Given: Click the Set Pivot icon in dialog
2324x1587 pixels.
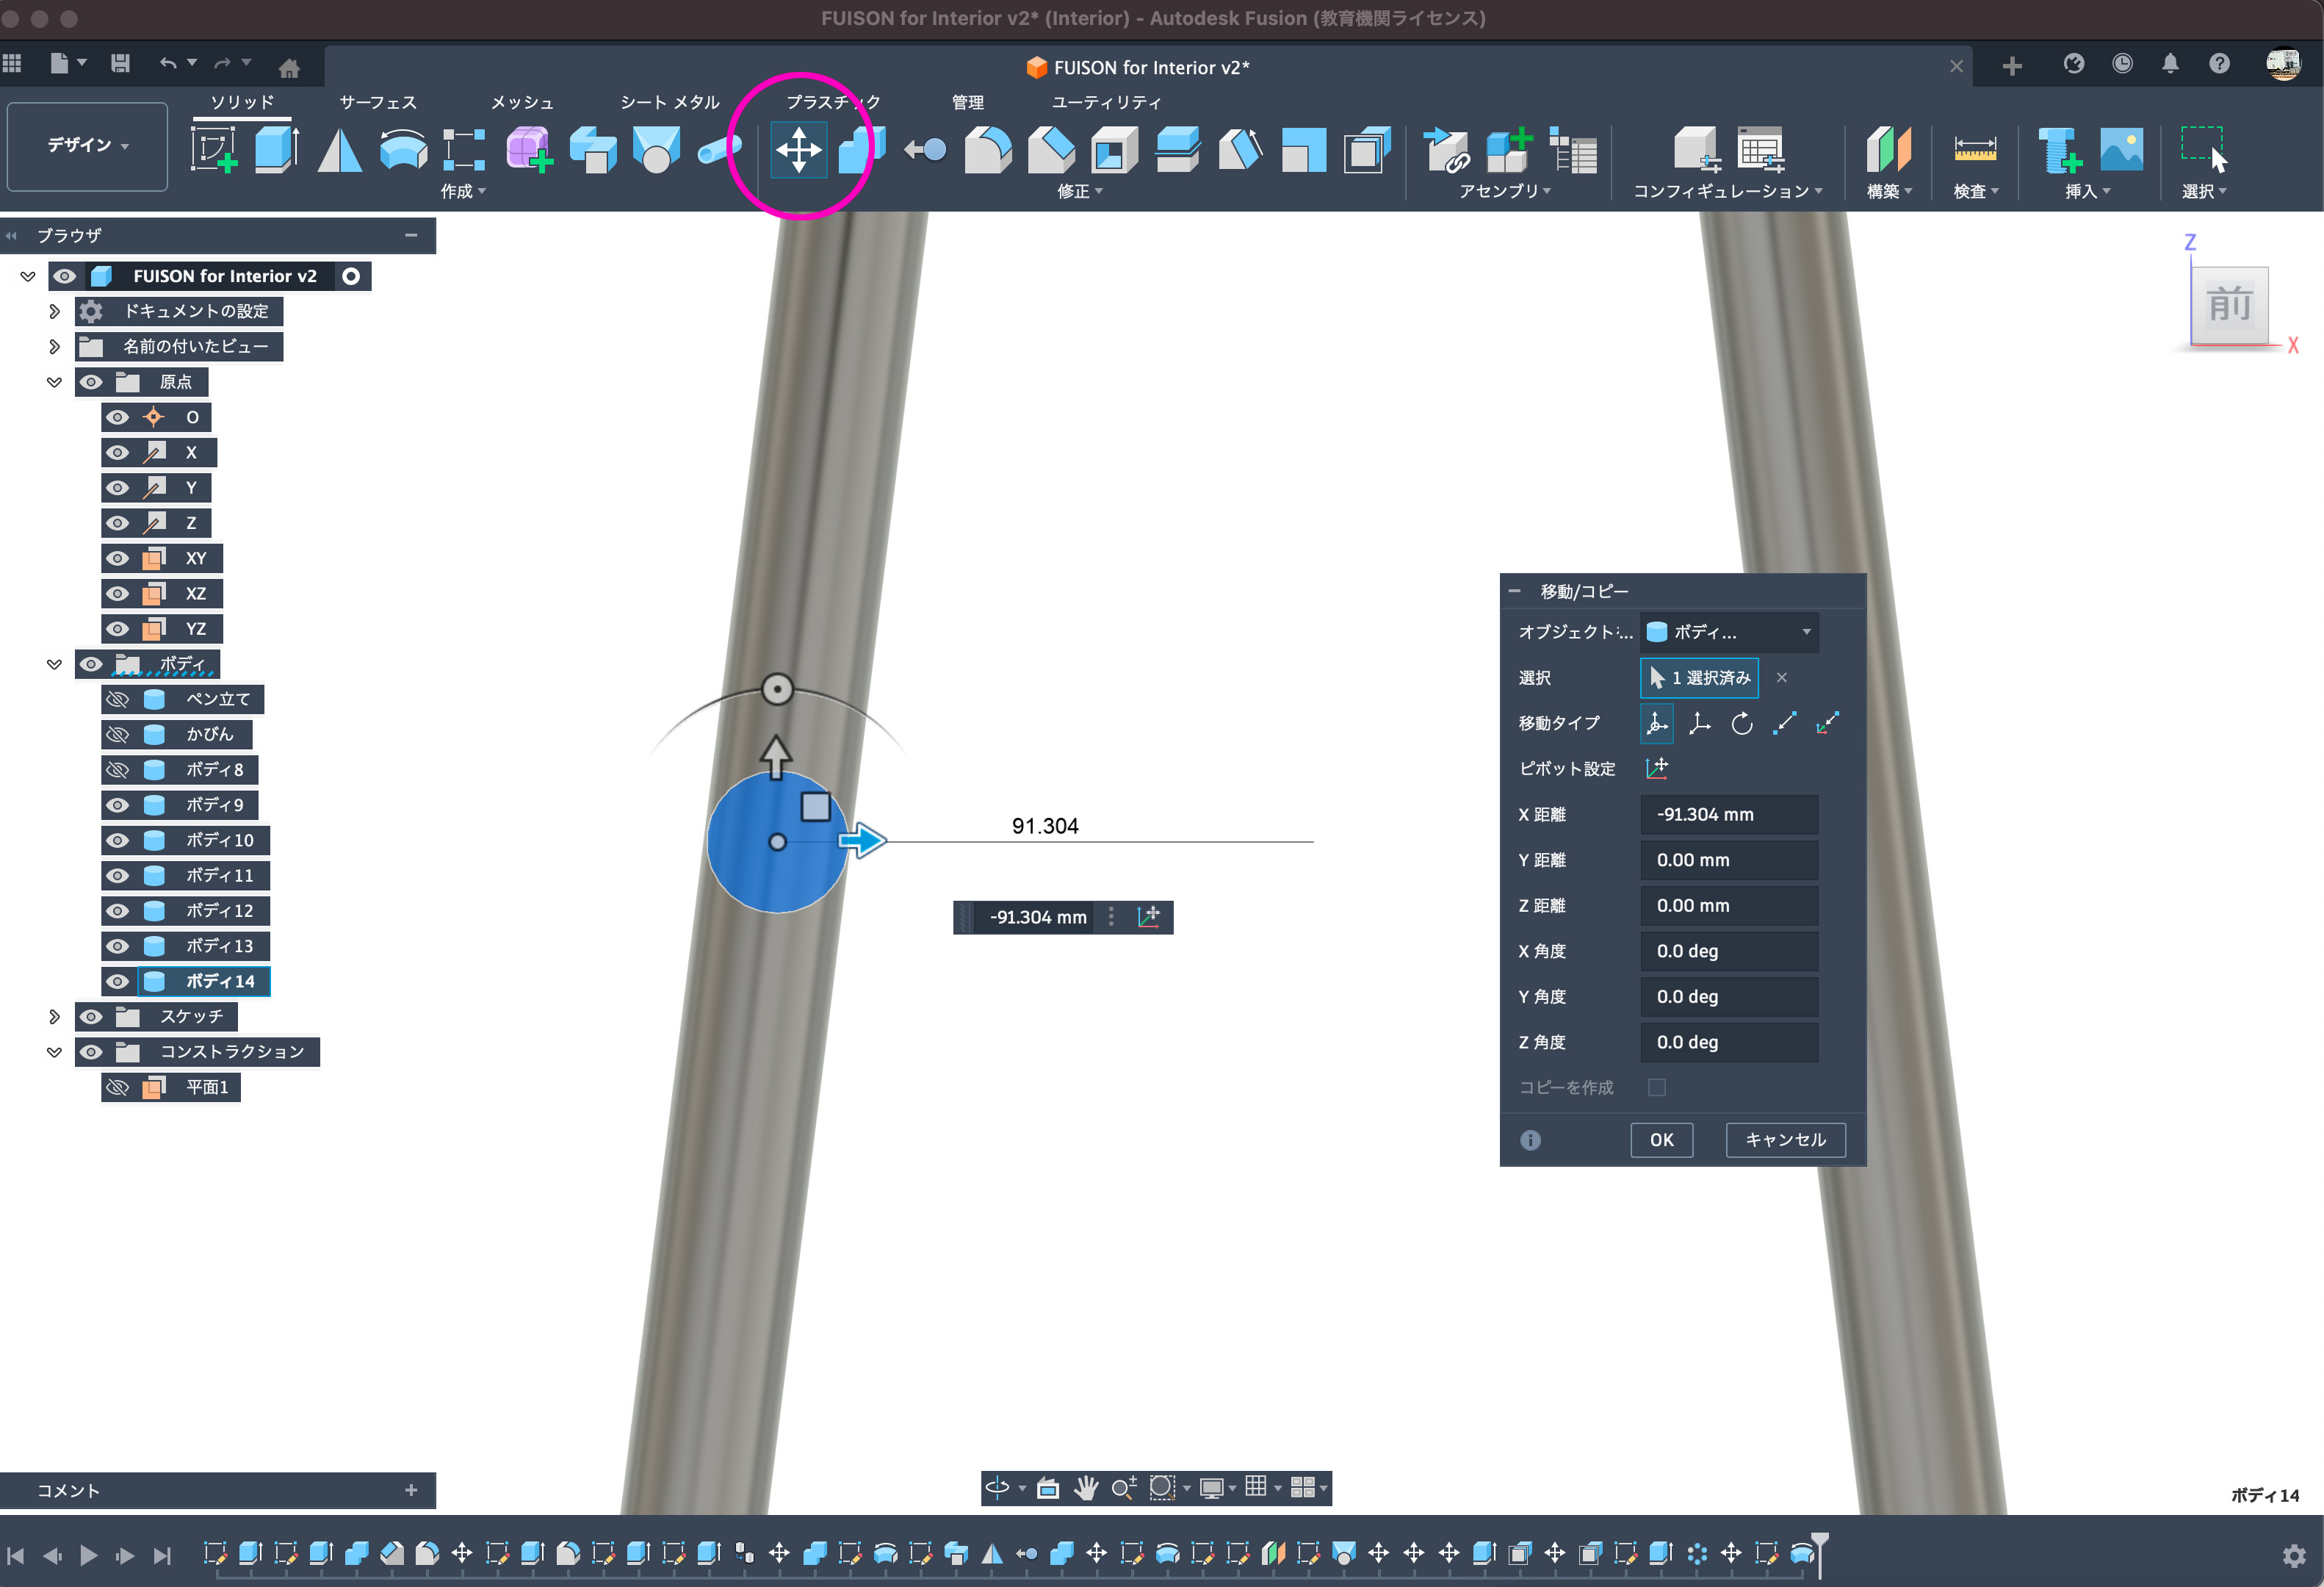Looking at the screenshot, I should (1656, 768).
